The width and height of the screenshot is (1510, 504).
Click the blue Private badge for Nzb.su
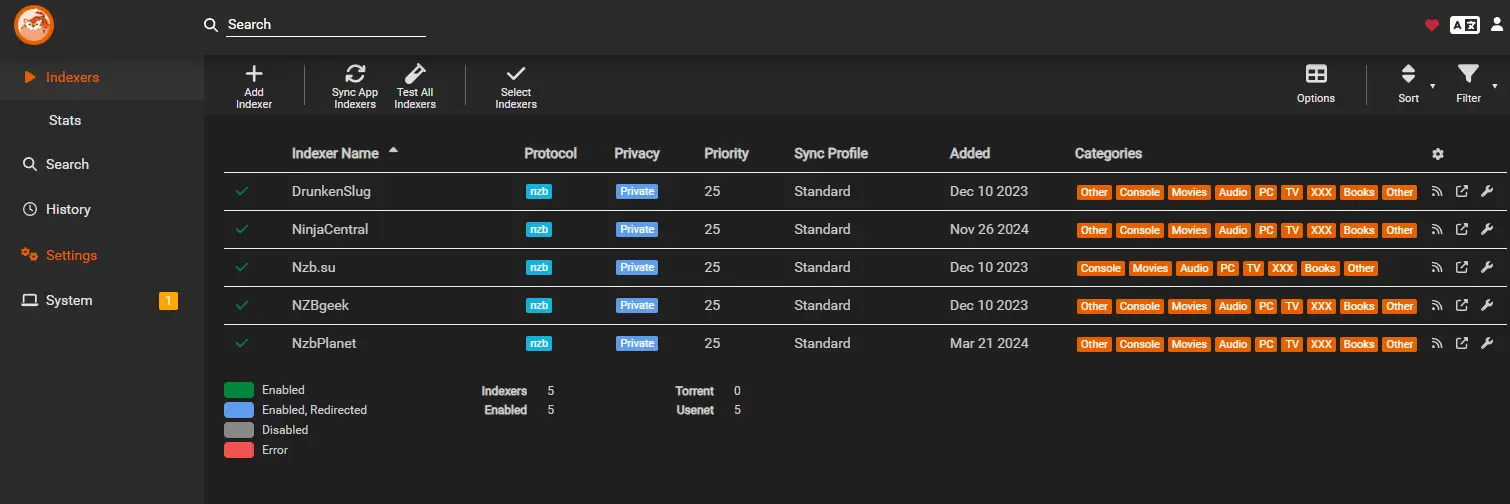coord(637,268)
